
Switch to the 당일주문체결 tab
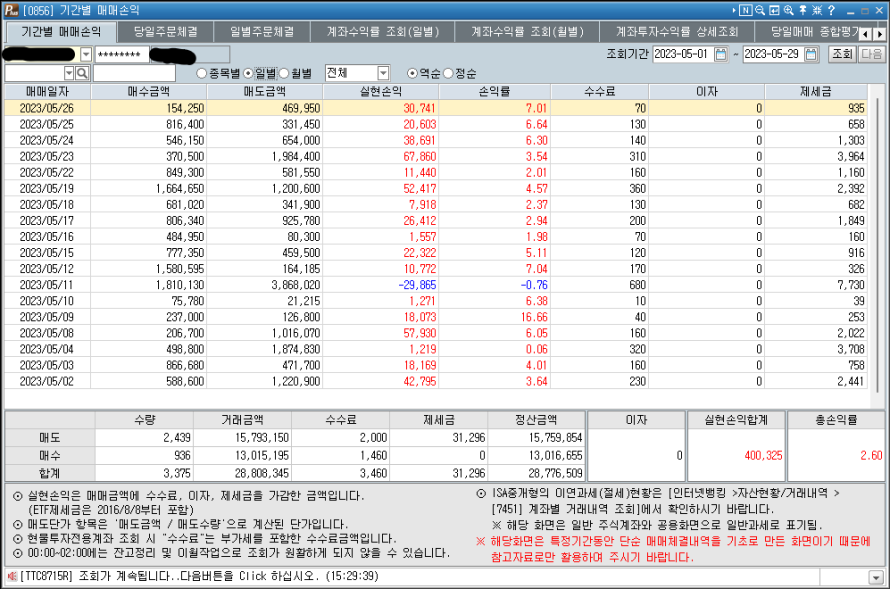point(165,32)
